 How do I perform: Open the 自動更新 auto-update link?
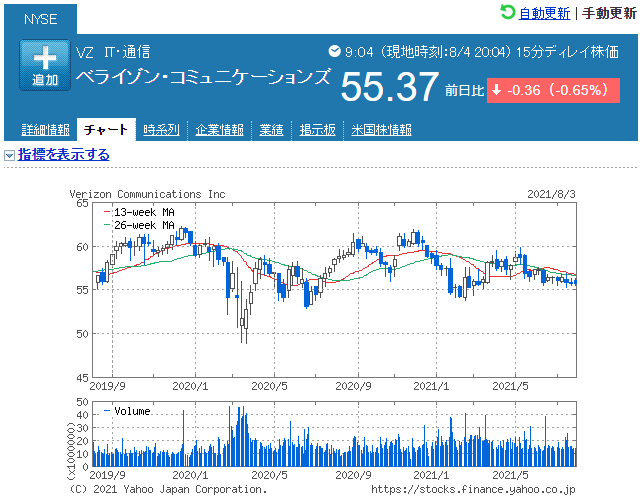click(544, 13)
